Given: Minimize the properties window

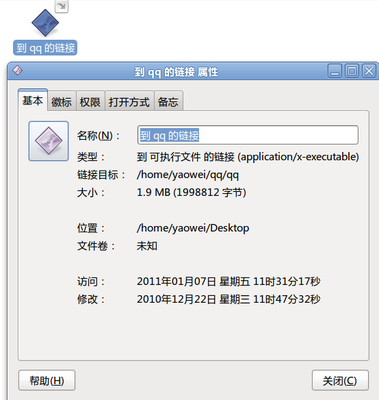Looking at the screenshot, I should tap(335, 71).
